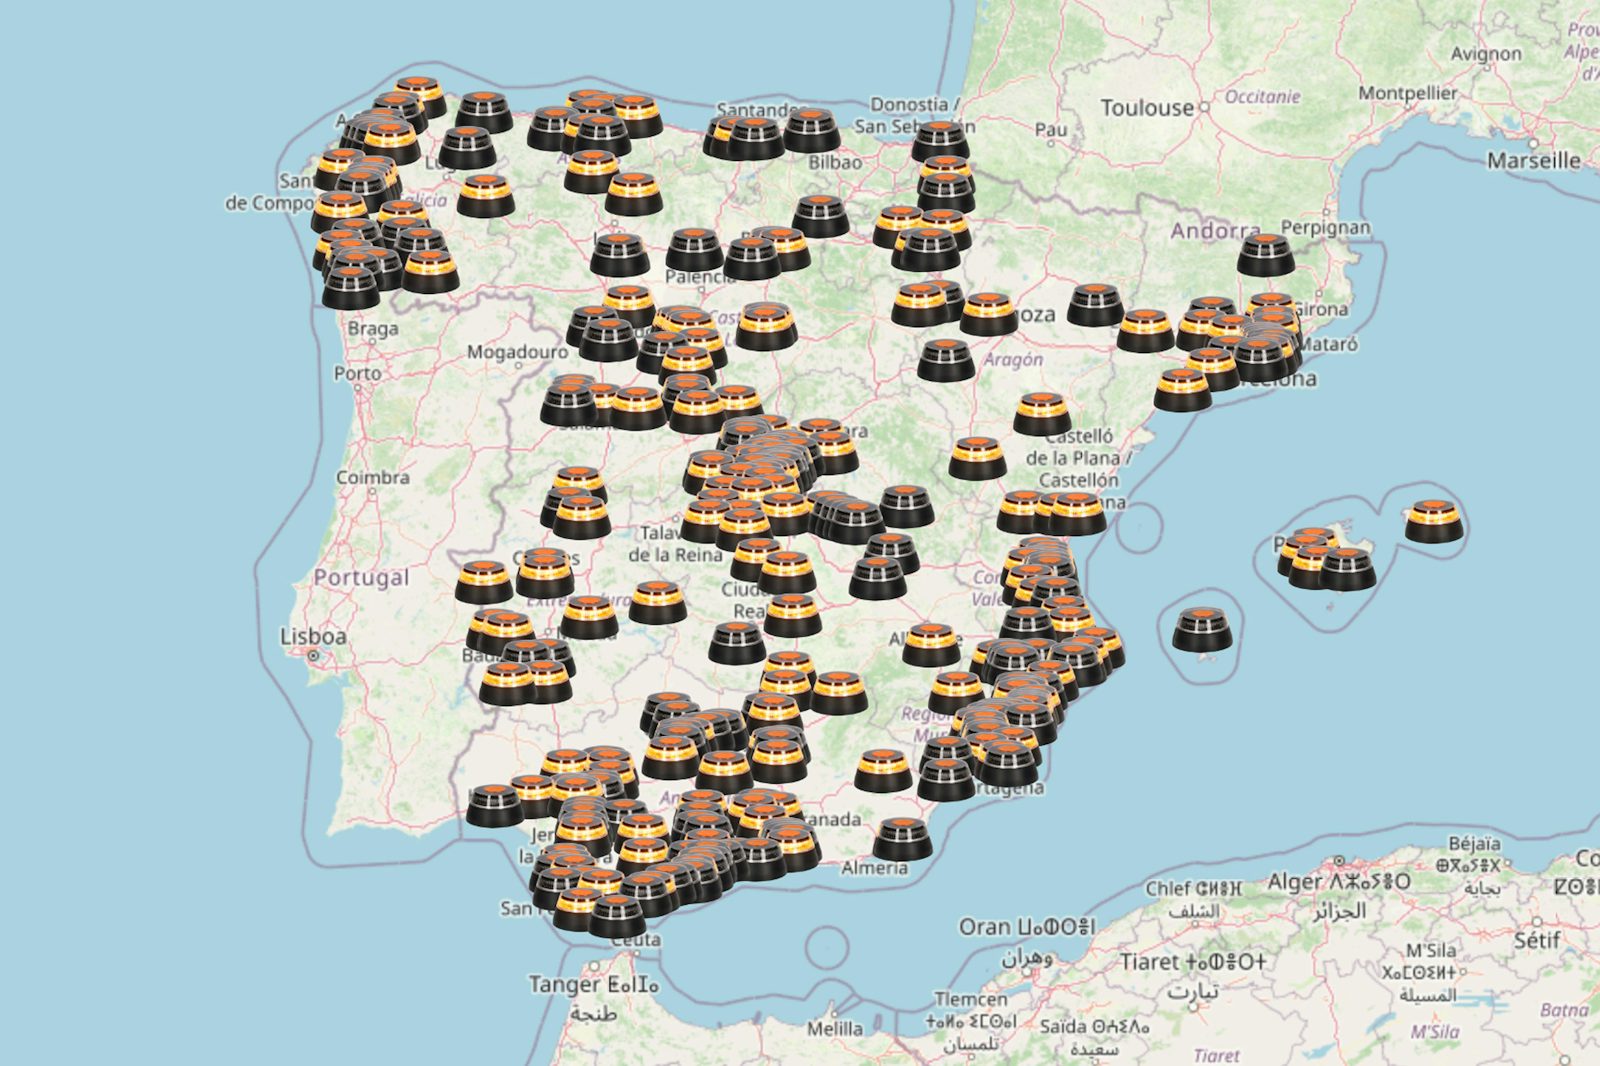Click the beacon marker below Perpignan label
Viewport: 1600px width, 1066px height.
pyautogui.click(x=1265, y=256)
